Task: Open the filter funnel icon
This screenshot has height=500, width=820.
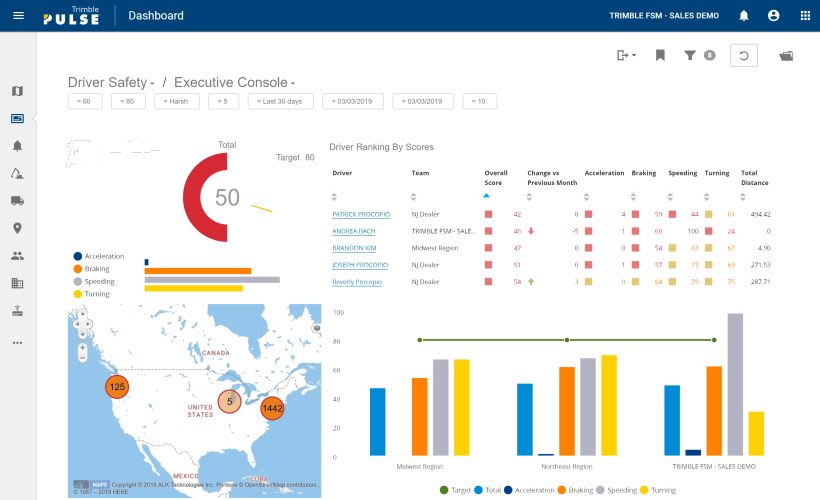Action: pyautogui.click(x=690, y=55)
